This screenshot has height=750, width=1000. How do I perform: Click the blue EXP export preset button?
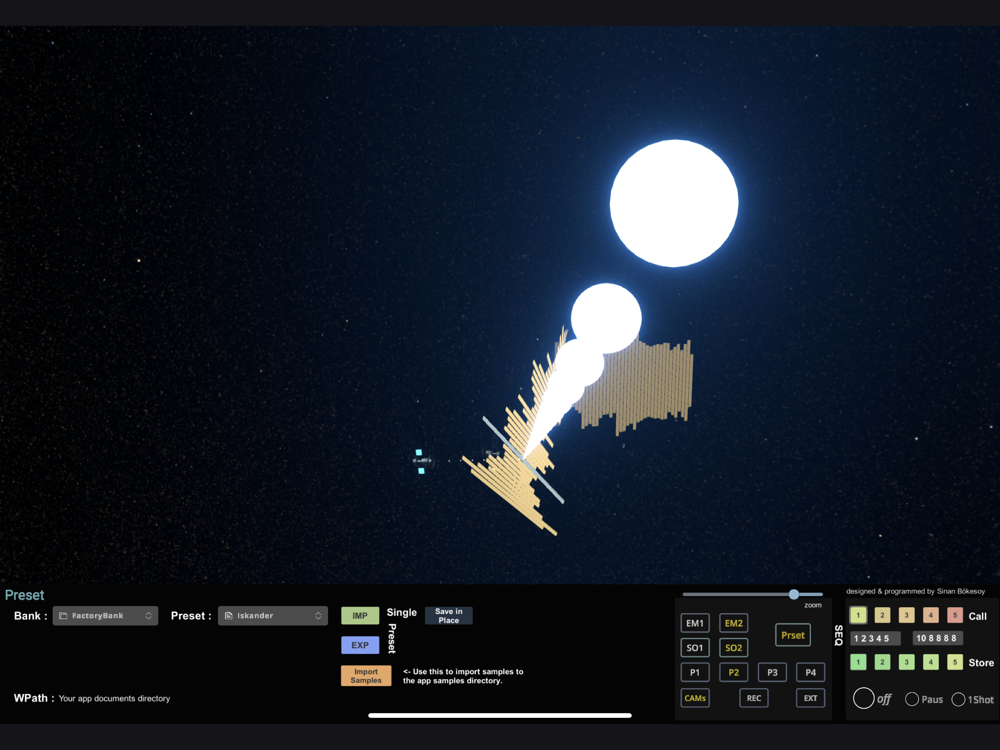(360, 645)
